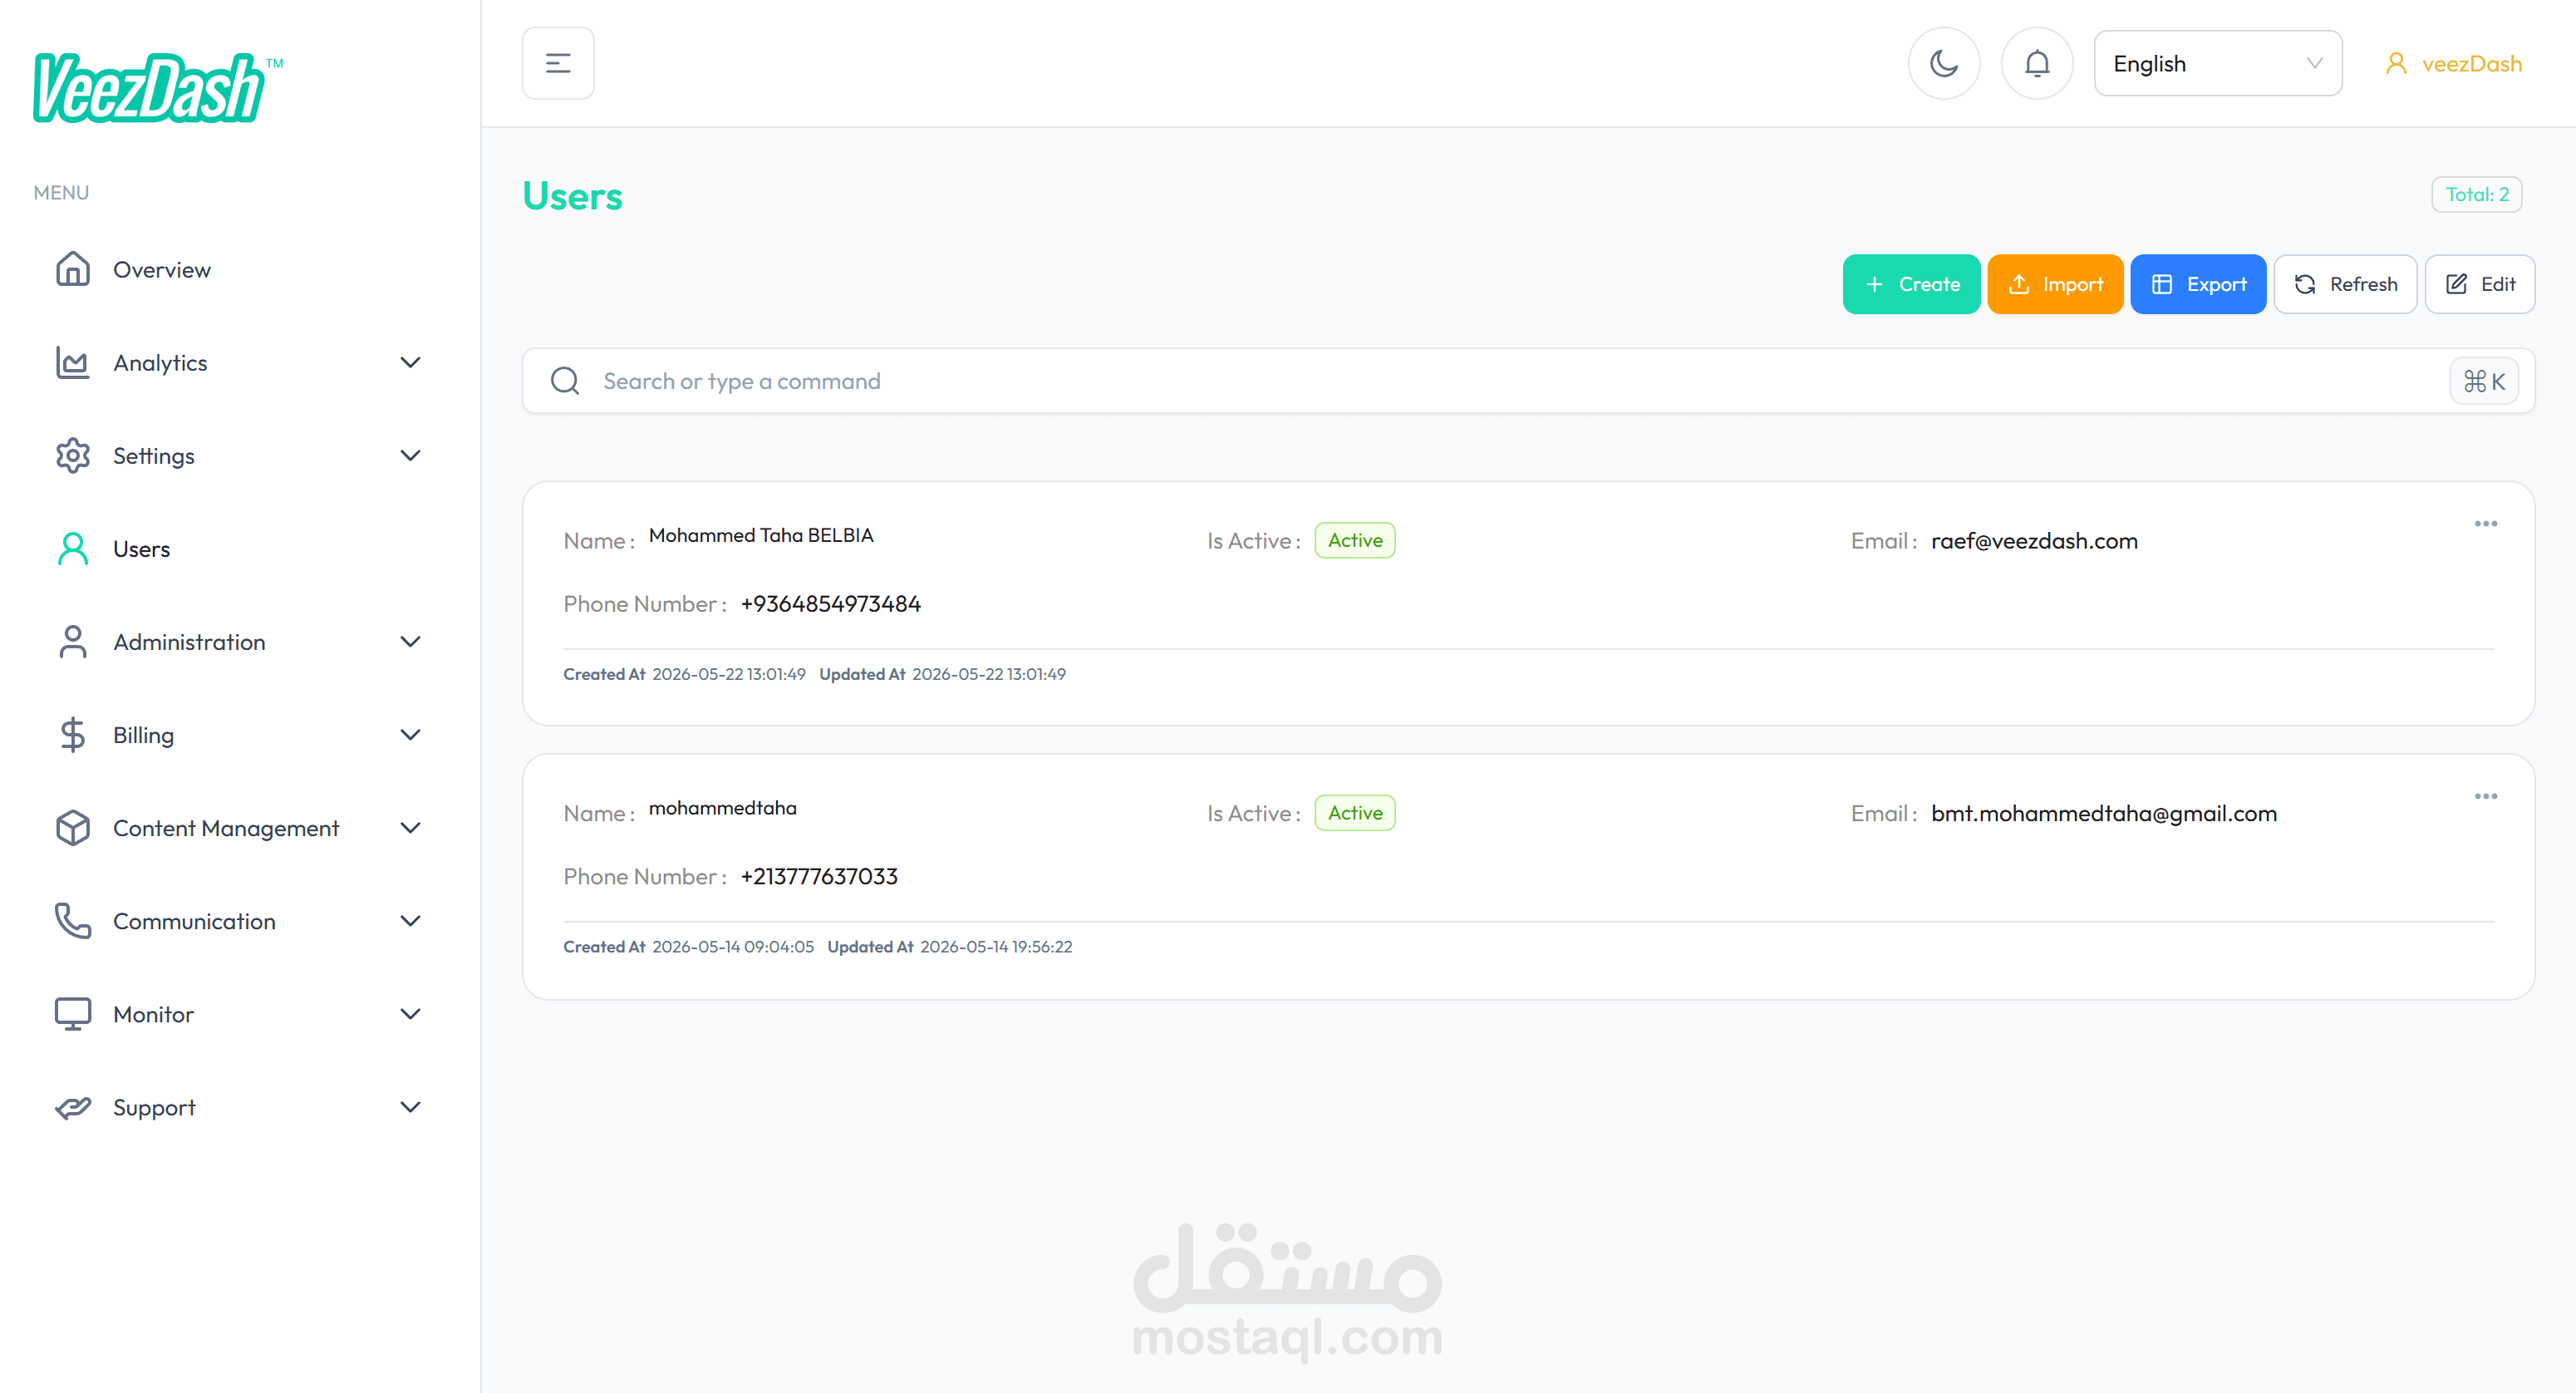The width and height of the screenshot is (2576, 1393).
Task: Click the Create button
Action: pos(1911,284)
